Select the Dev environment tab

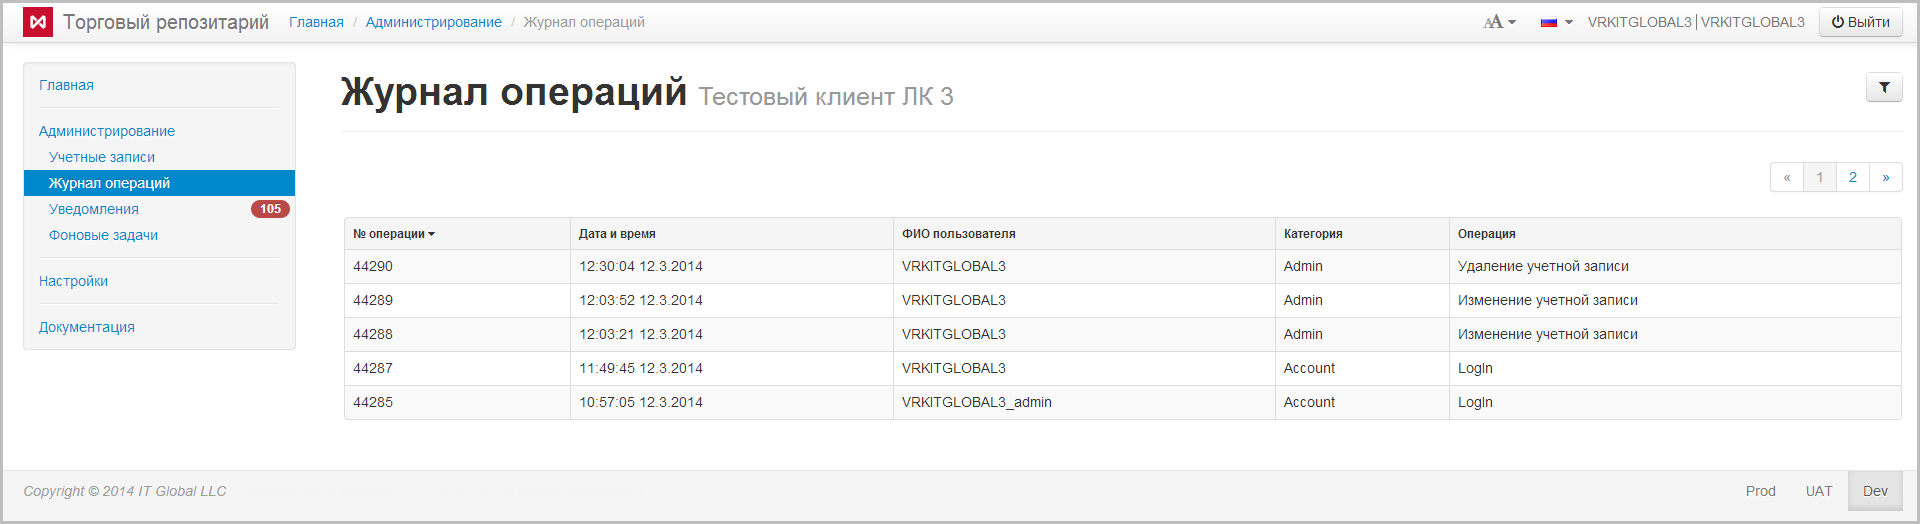tap(1875, 491)
